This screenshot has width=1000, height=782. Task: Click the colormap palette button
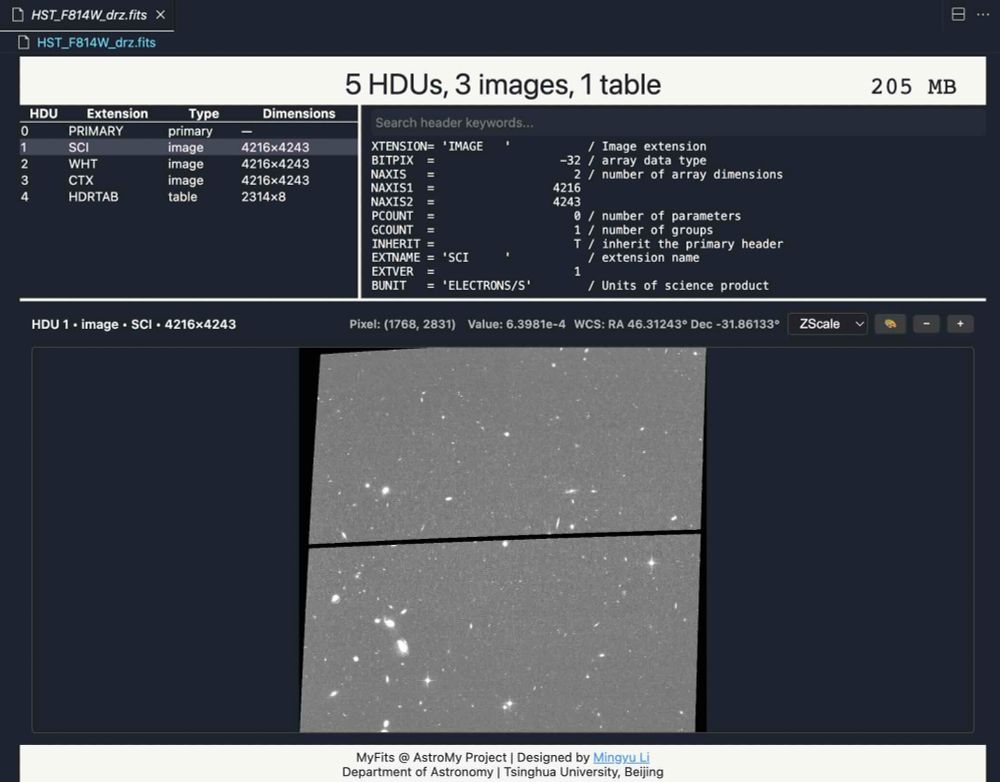click(890, 324)
